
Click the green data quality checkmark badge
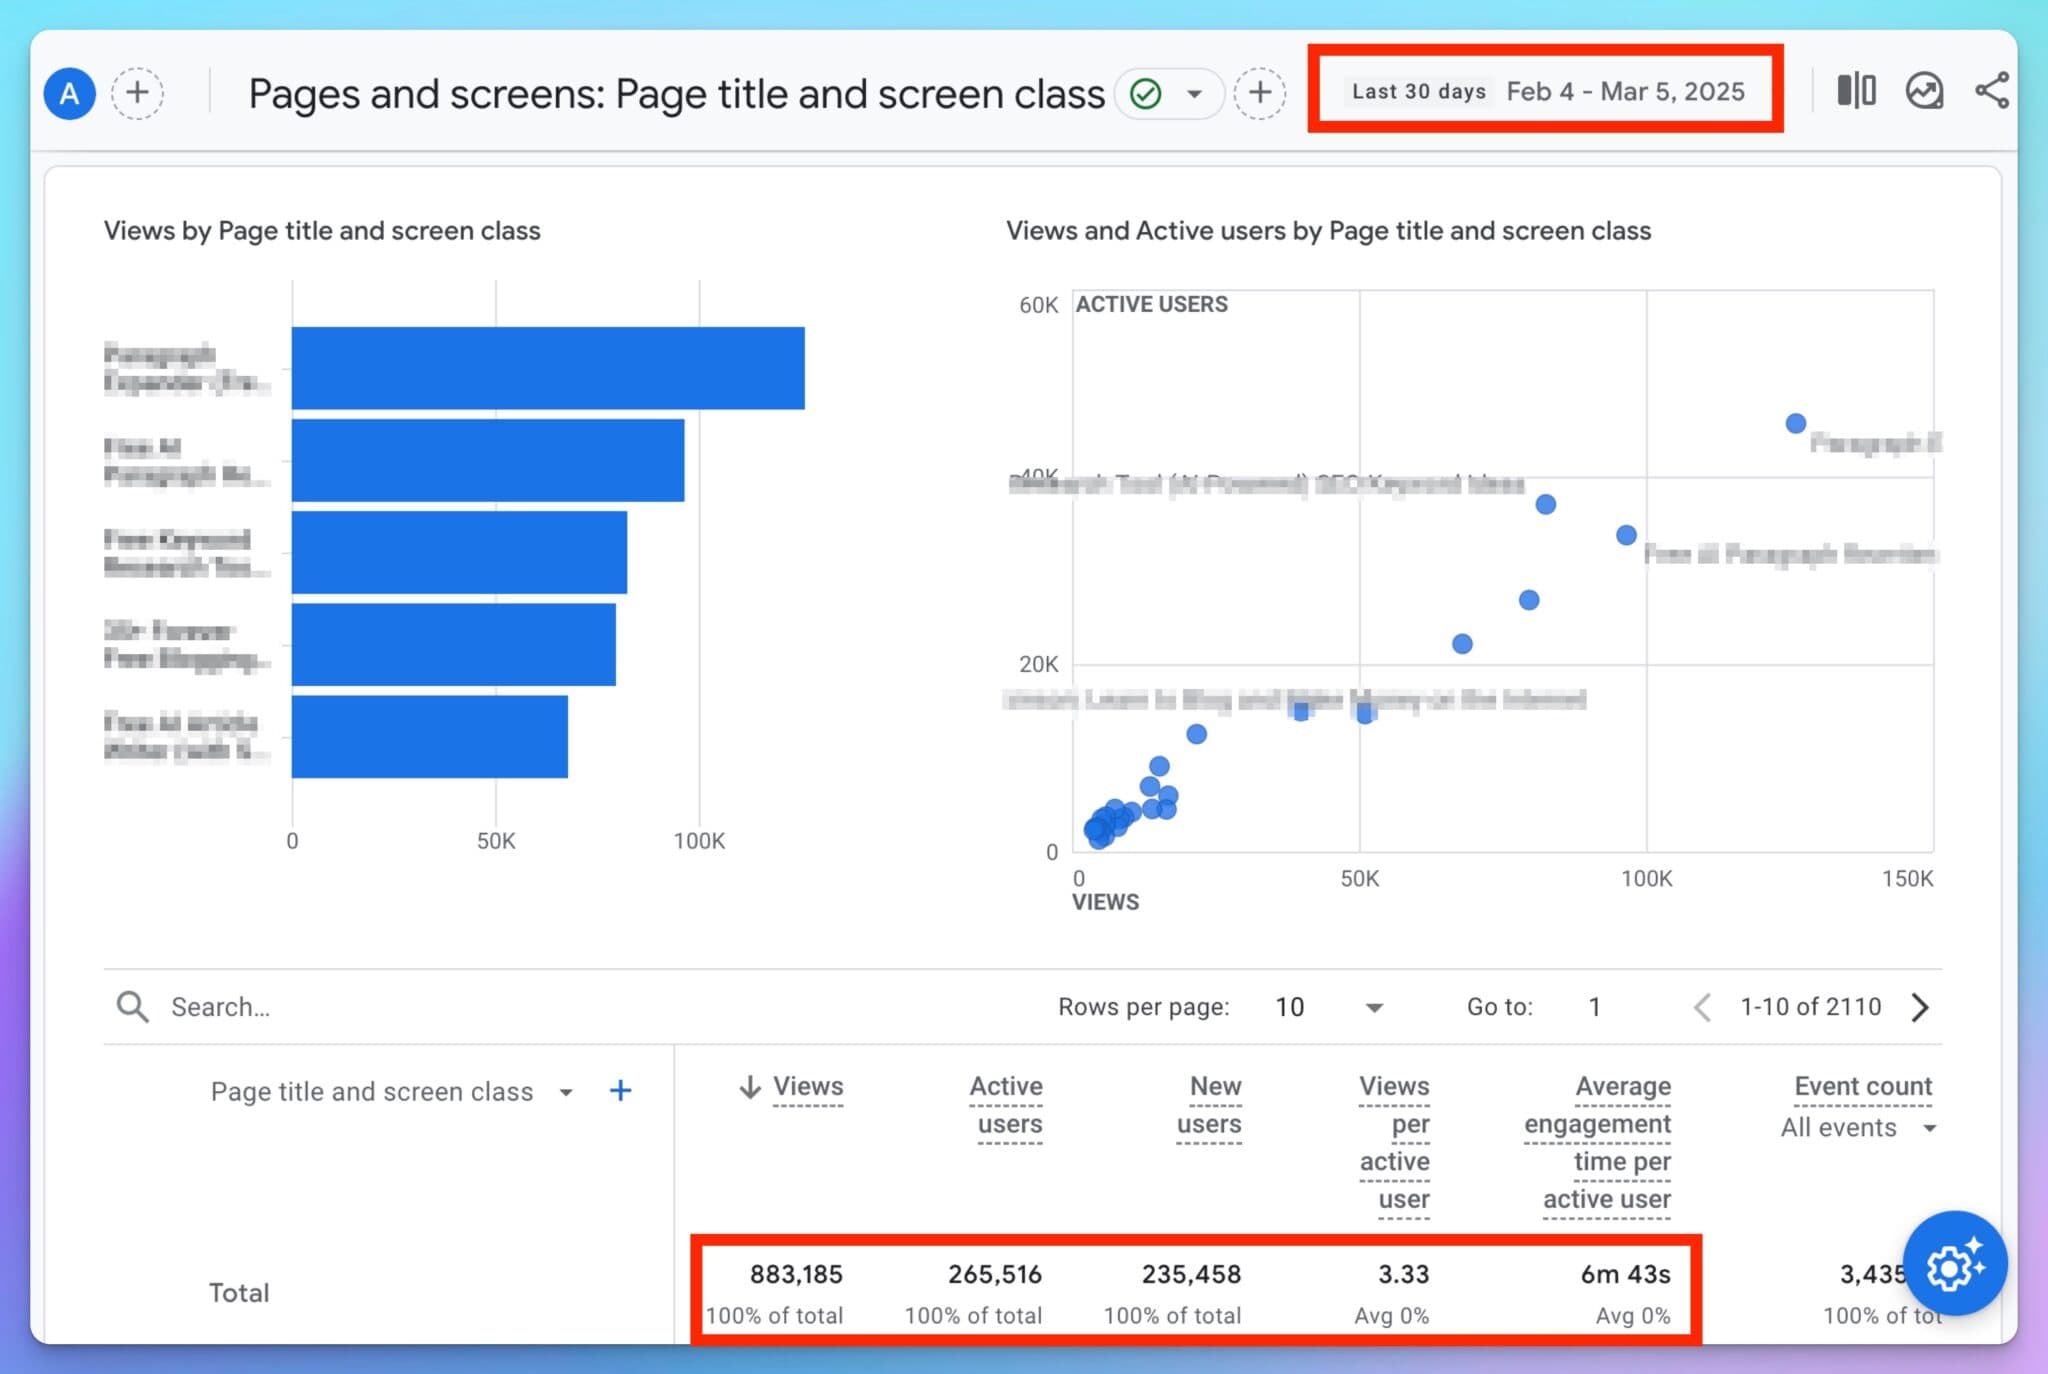coord(1145,95)
